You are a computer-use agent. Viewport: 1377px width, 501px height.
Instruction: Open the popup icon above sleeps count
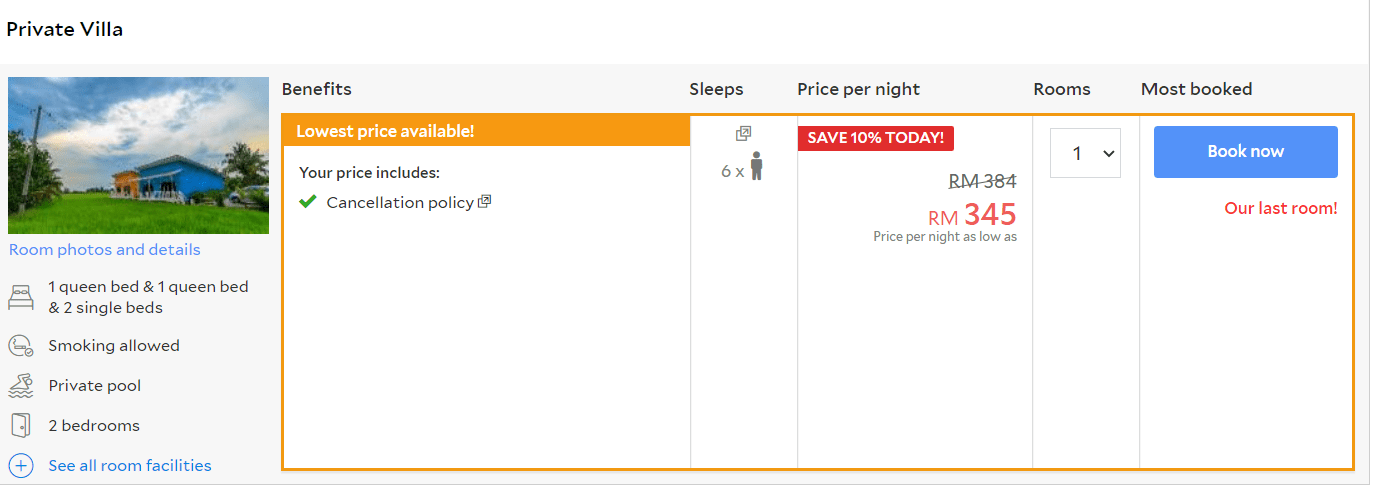[x=743, y=133]
